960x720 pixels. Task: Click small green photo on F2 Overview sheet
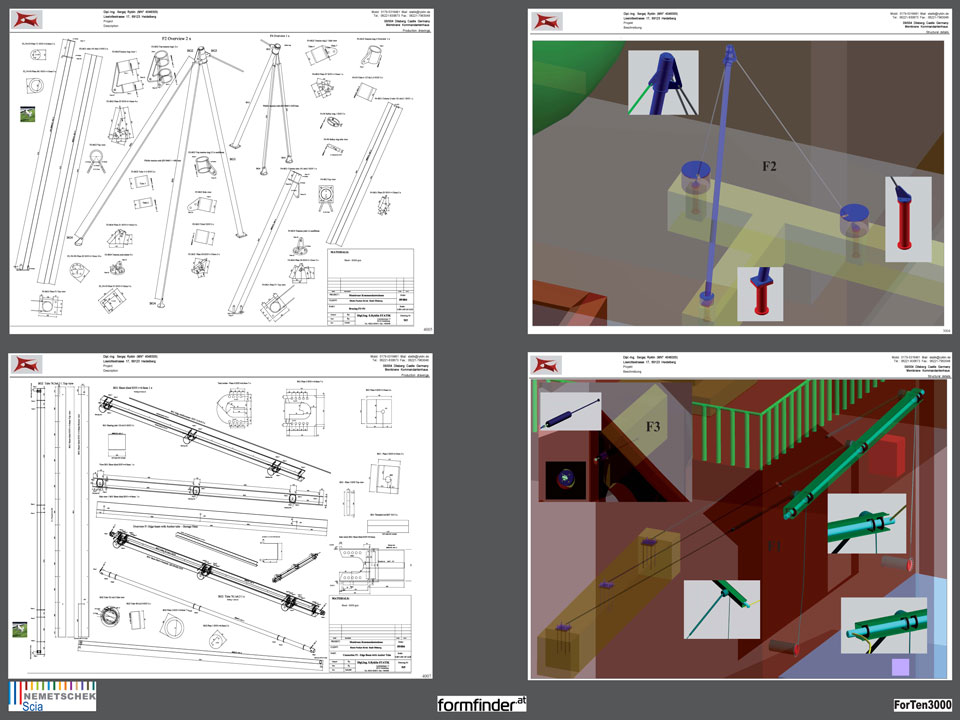coord(29,114)
